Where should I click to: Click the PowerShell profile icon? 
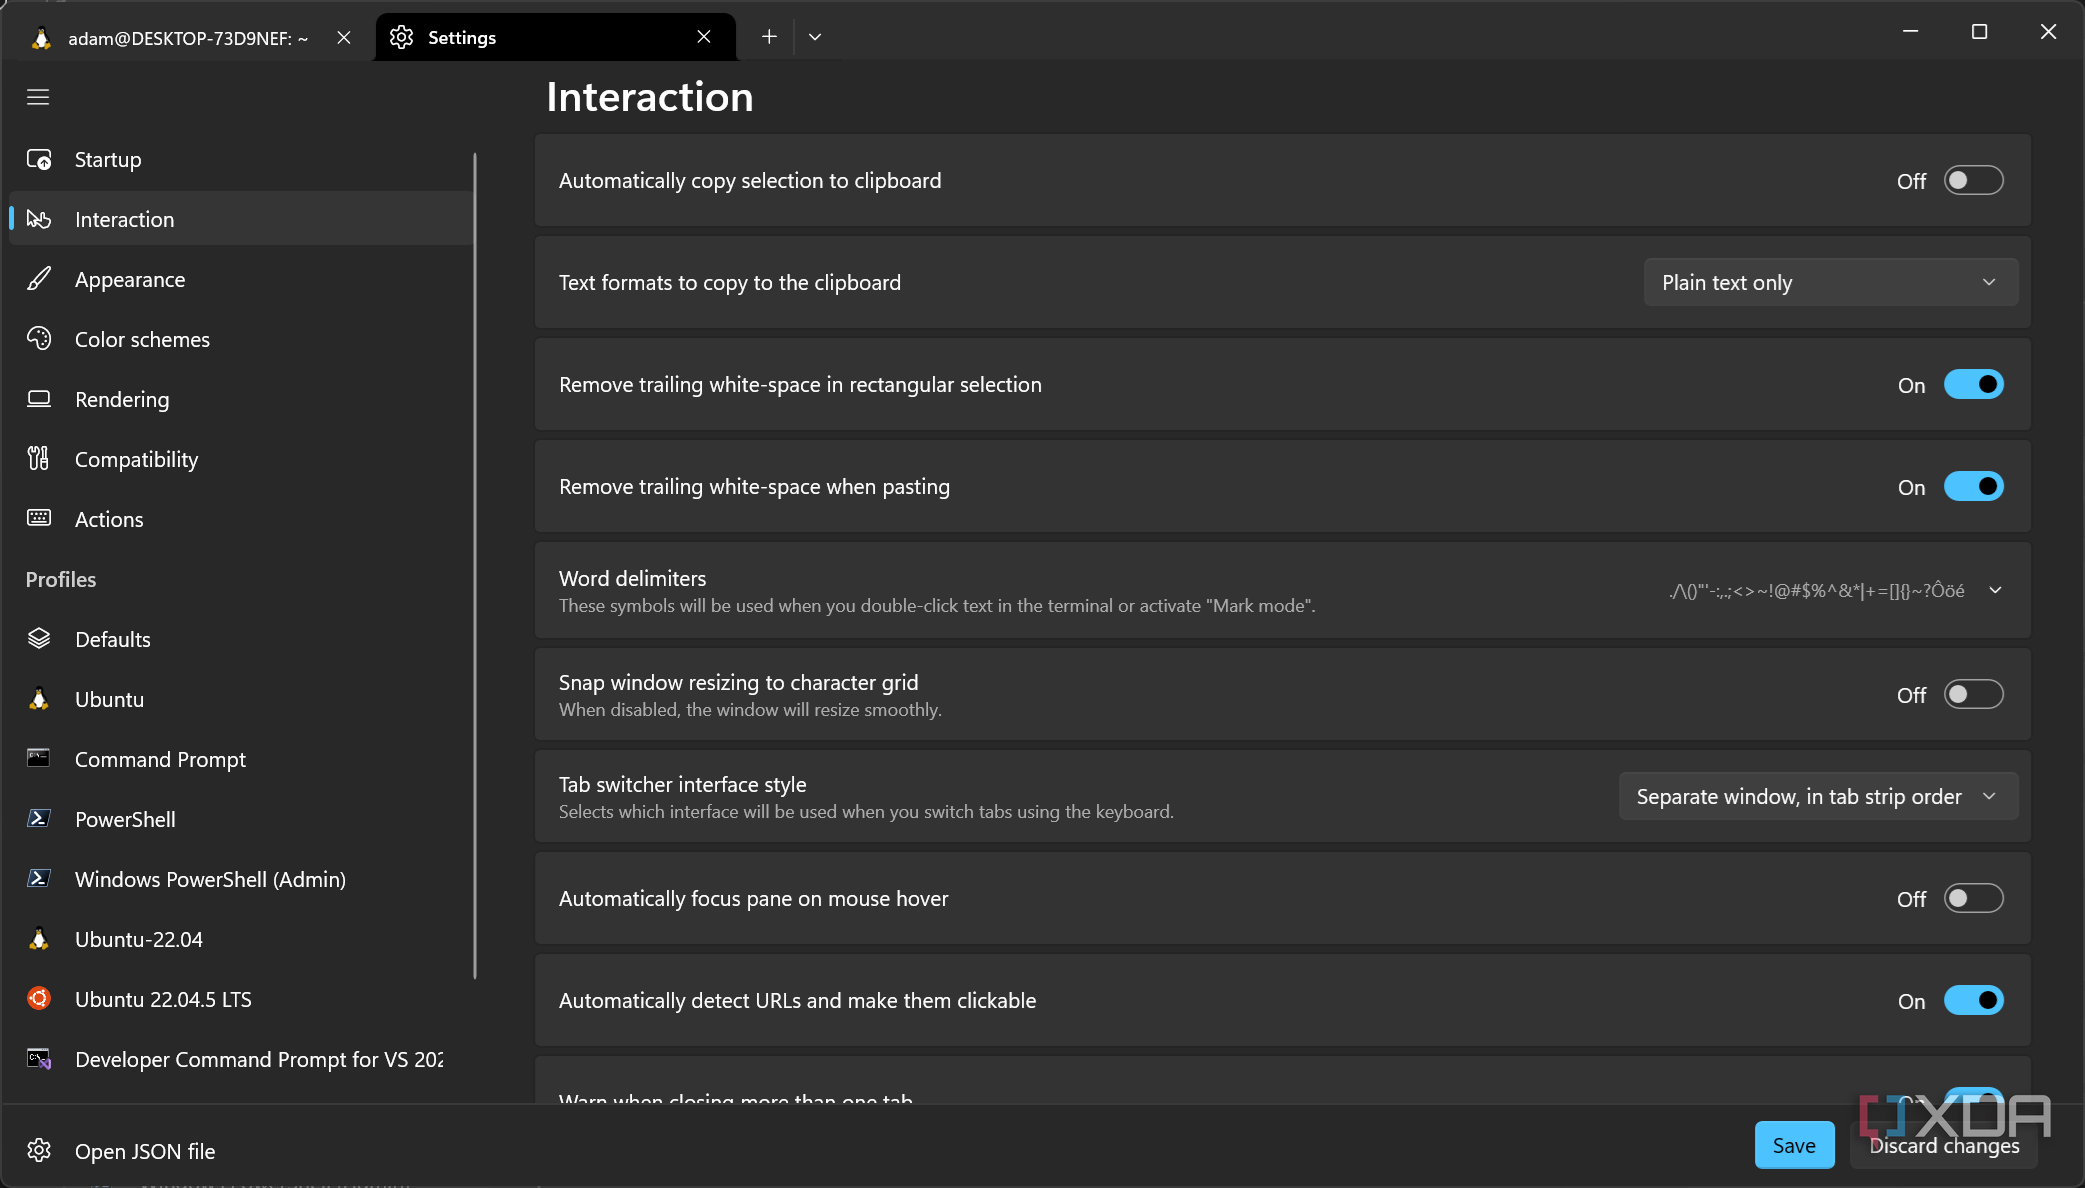point(39,819)
